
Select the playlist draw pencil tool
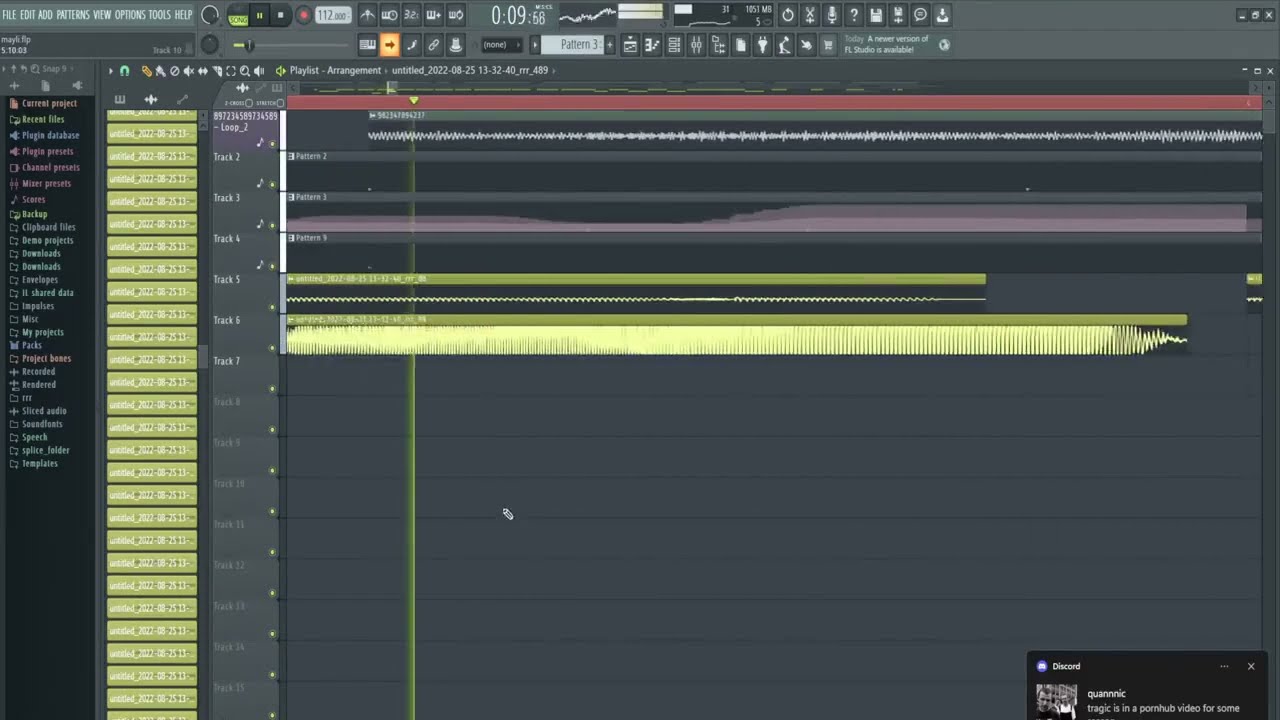point(146,71)
